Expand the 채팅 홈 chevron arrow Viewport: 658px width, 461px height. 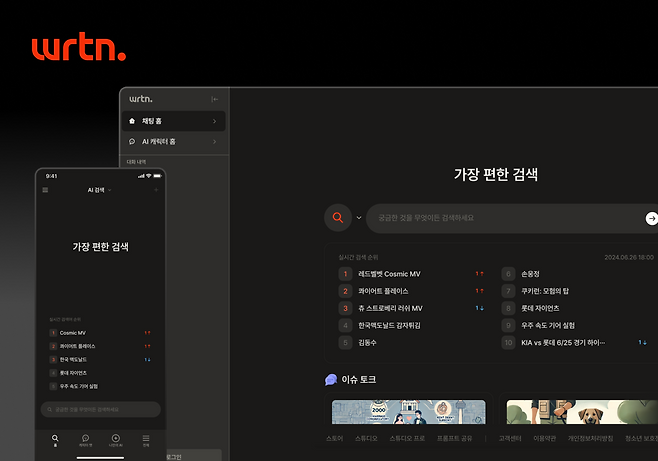[x=214, y=121]
